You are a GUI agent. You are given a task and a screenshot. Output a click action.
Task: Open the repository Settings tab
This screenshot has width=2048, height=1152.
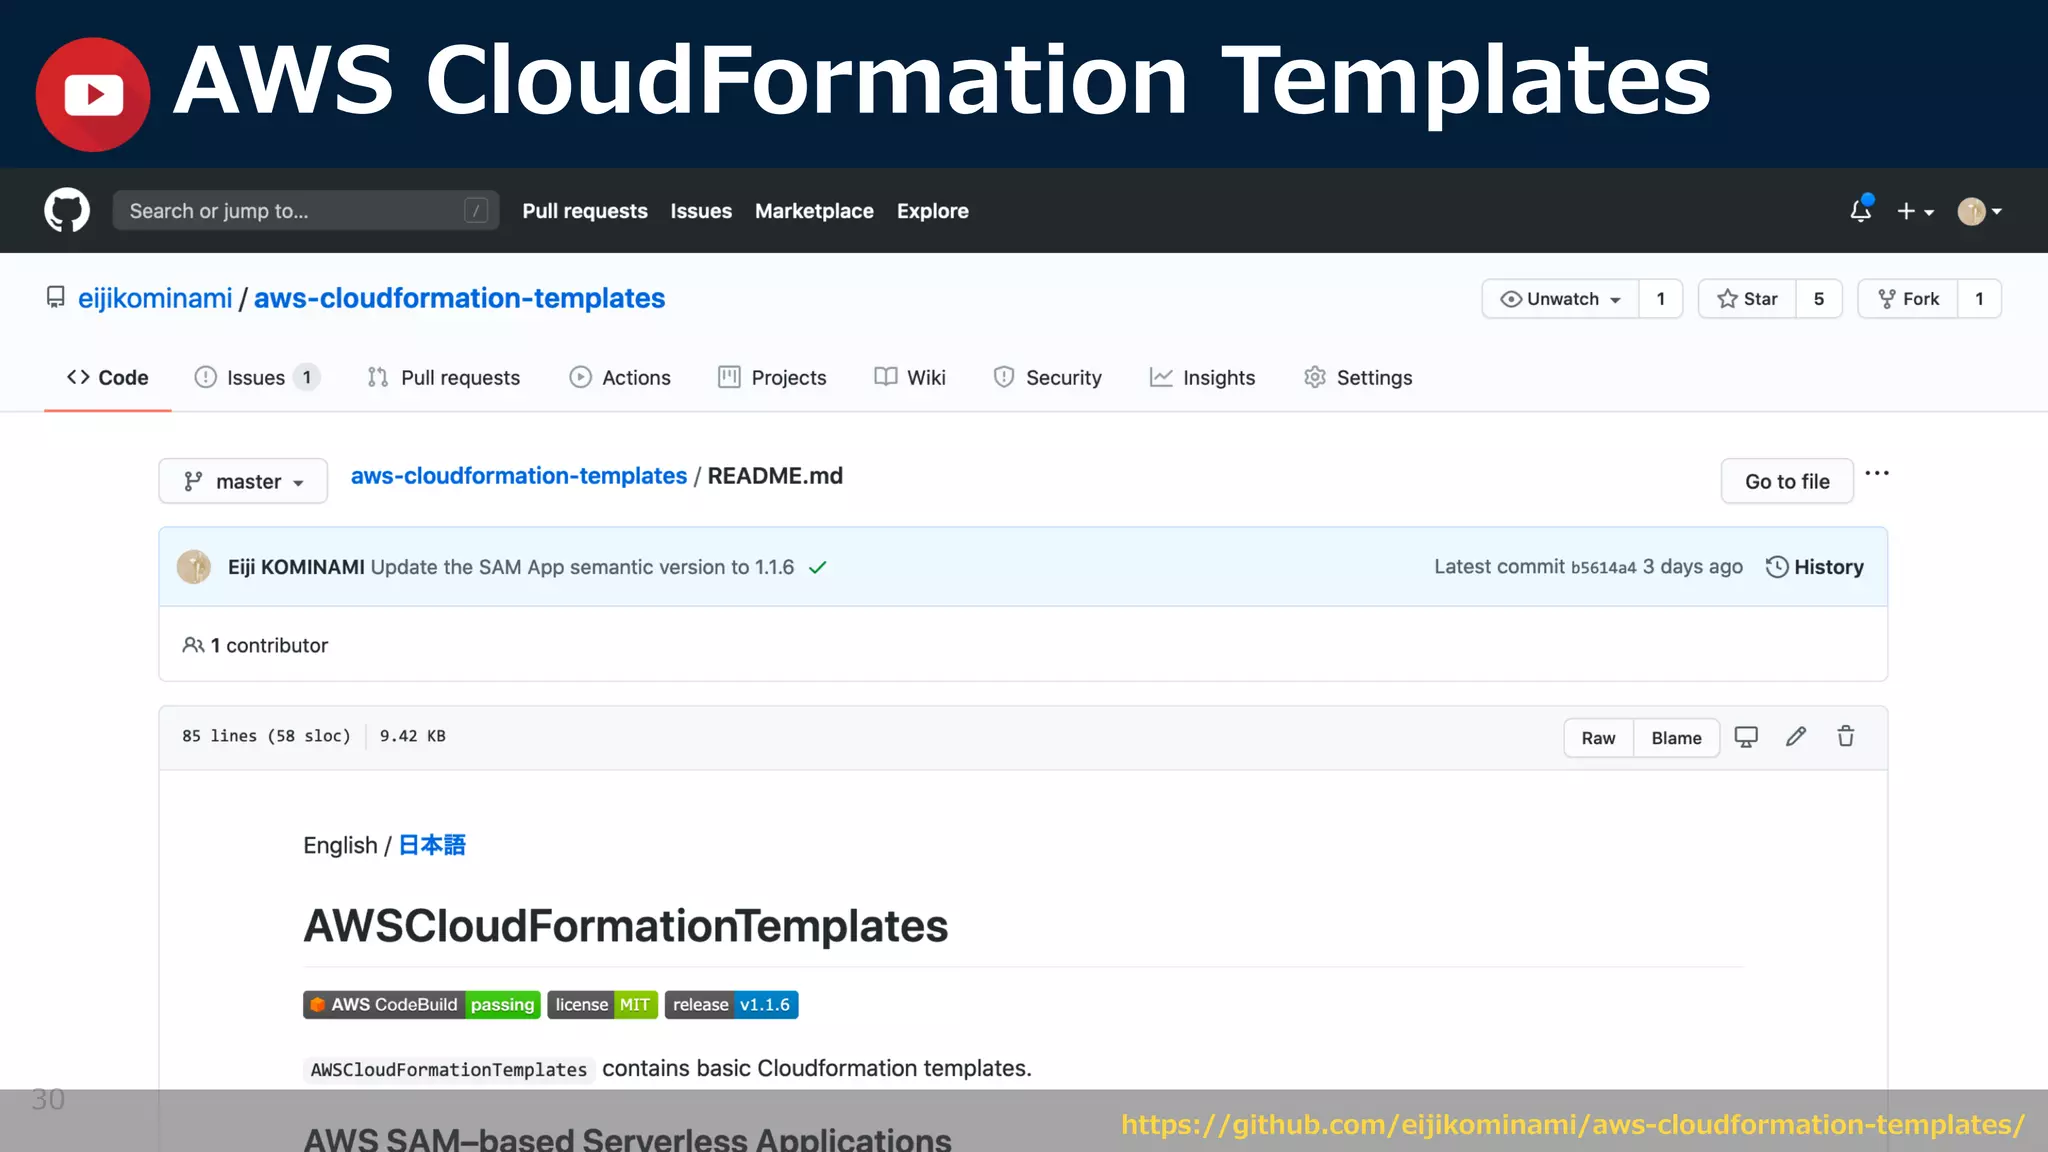(1358, 377)
